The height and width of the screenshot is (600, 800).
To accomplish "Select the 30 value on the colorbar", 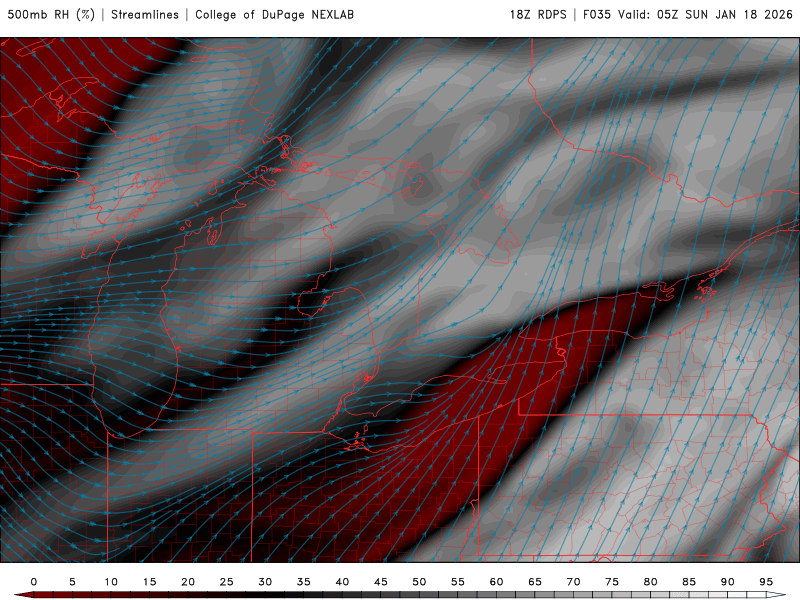I will (x=265, y=582).
